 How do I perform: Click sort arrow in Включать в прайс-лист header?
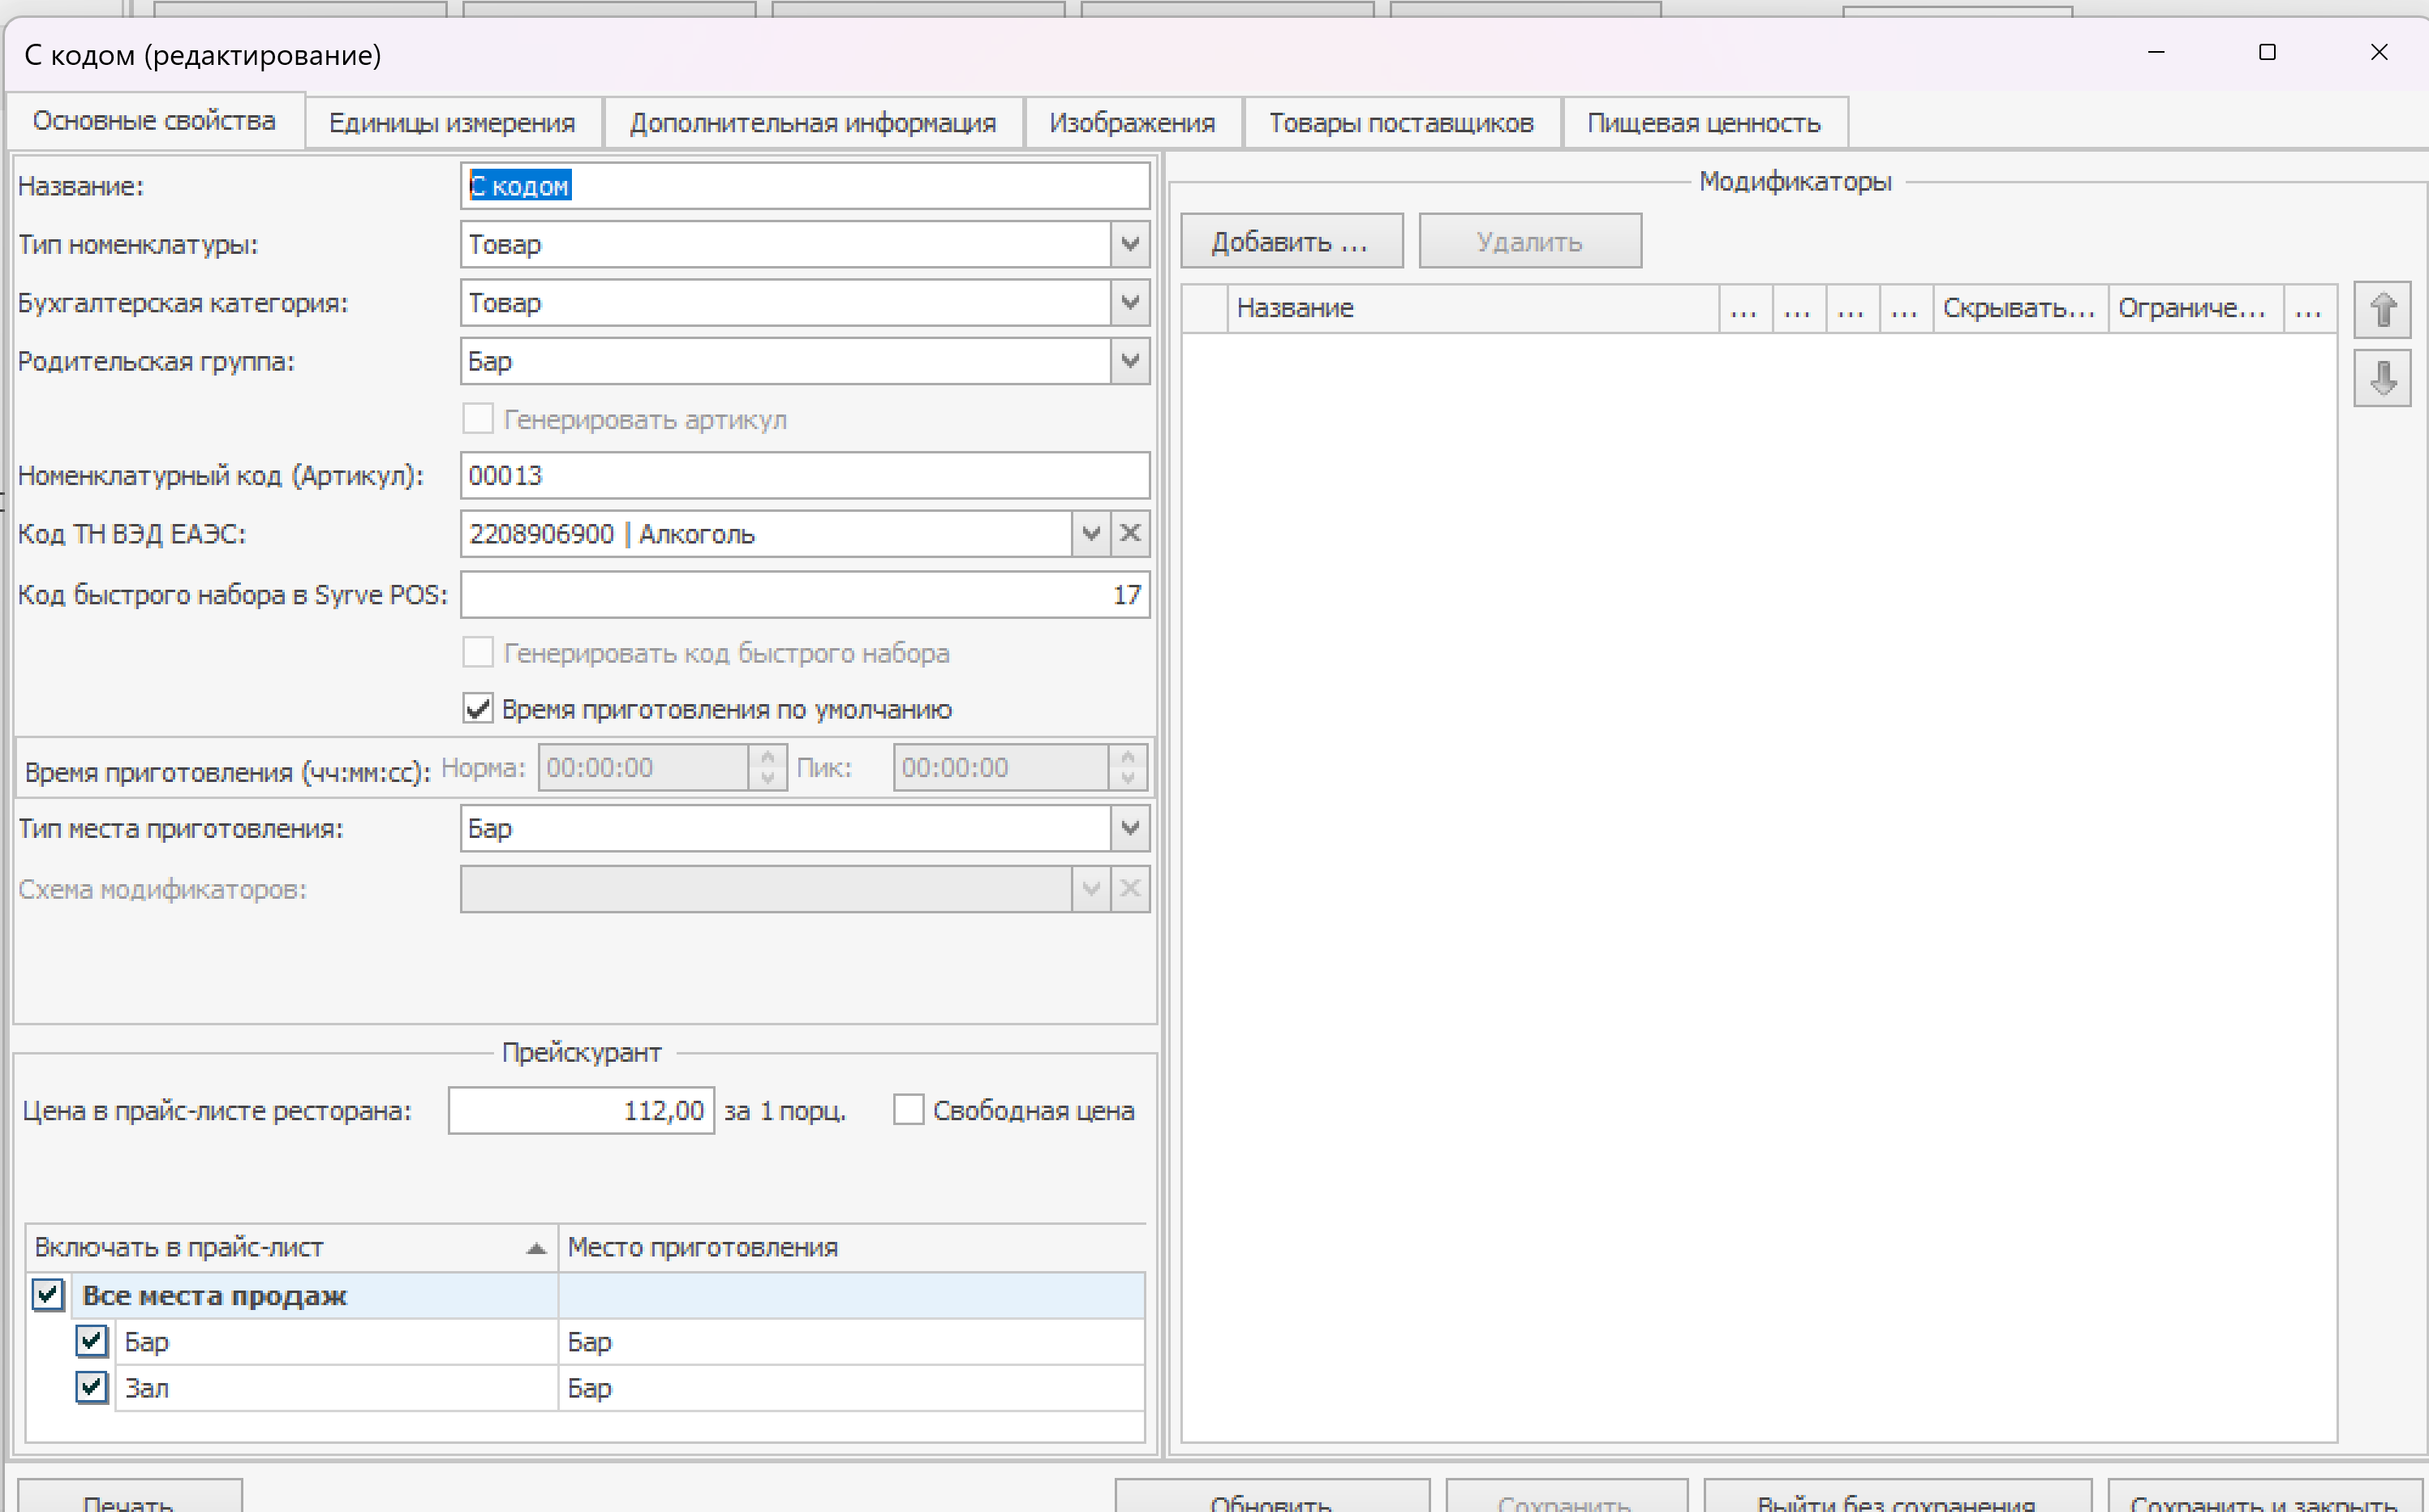(x=536, y=1248)
